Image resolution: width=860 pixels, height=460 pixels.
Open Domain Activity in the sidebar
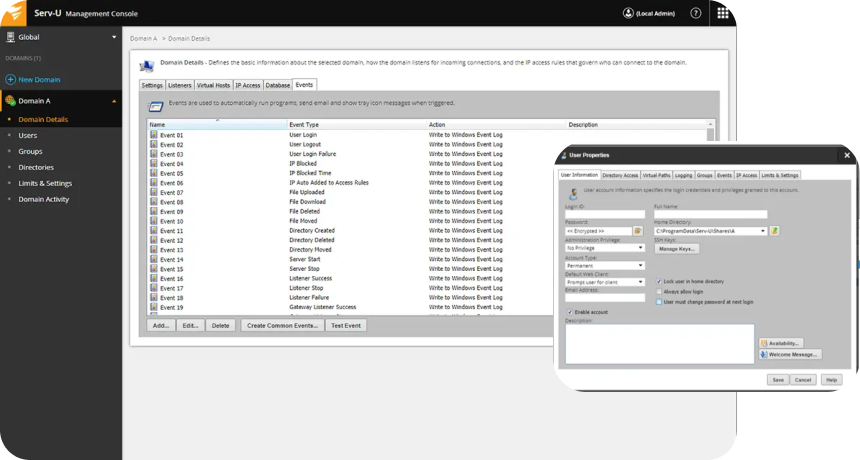44,199
